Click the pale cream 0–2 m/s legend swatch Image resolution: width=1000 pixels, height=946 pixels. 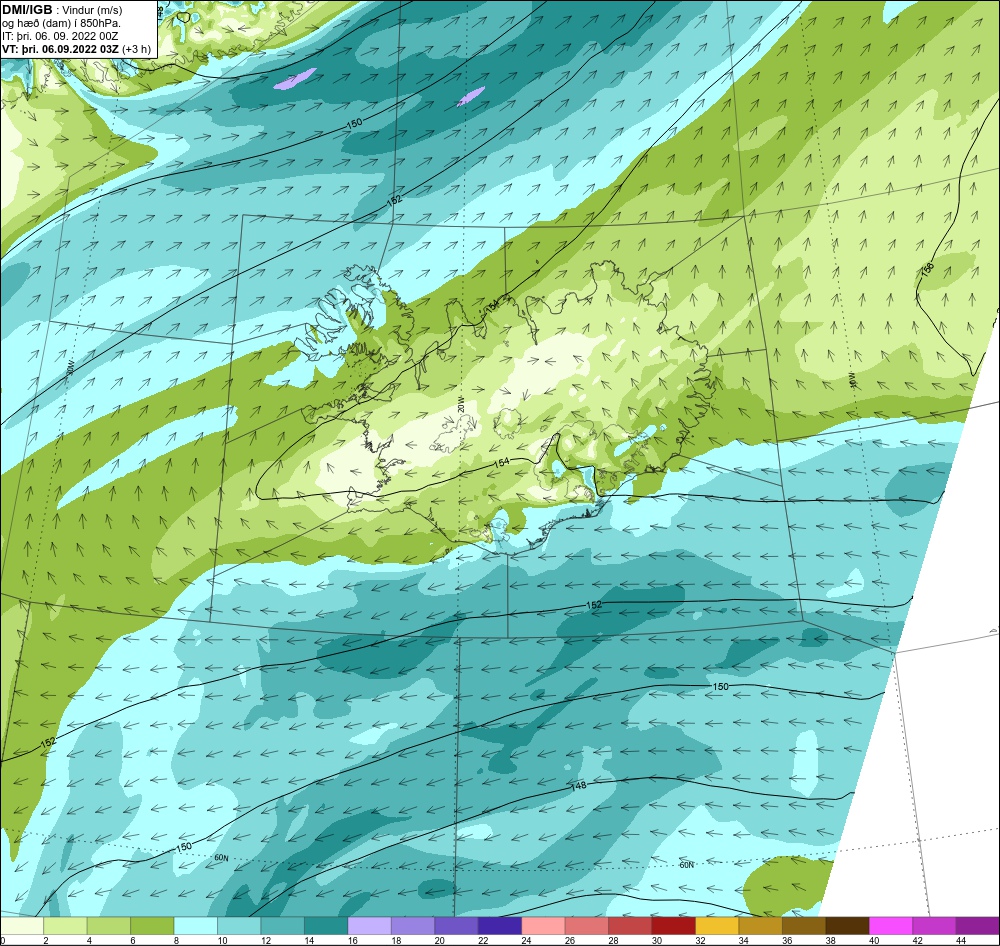tap(22, 926)
